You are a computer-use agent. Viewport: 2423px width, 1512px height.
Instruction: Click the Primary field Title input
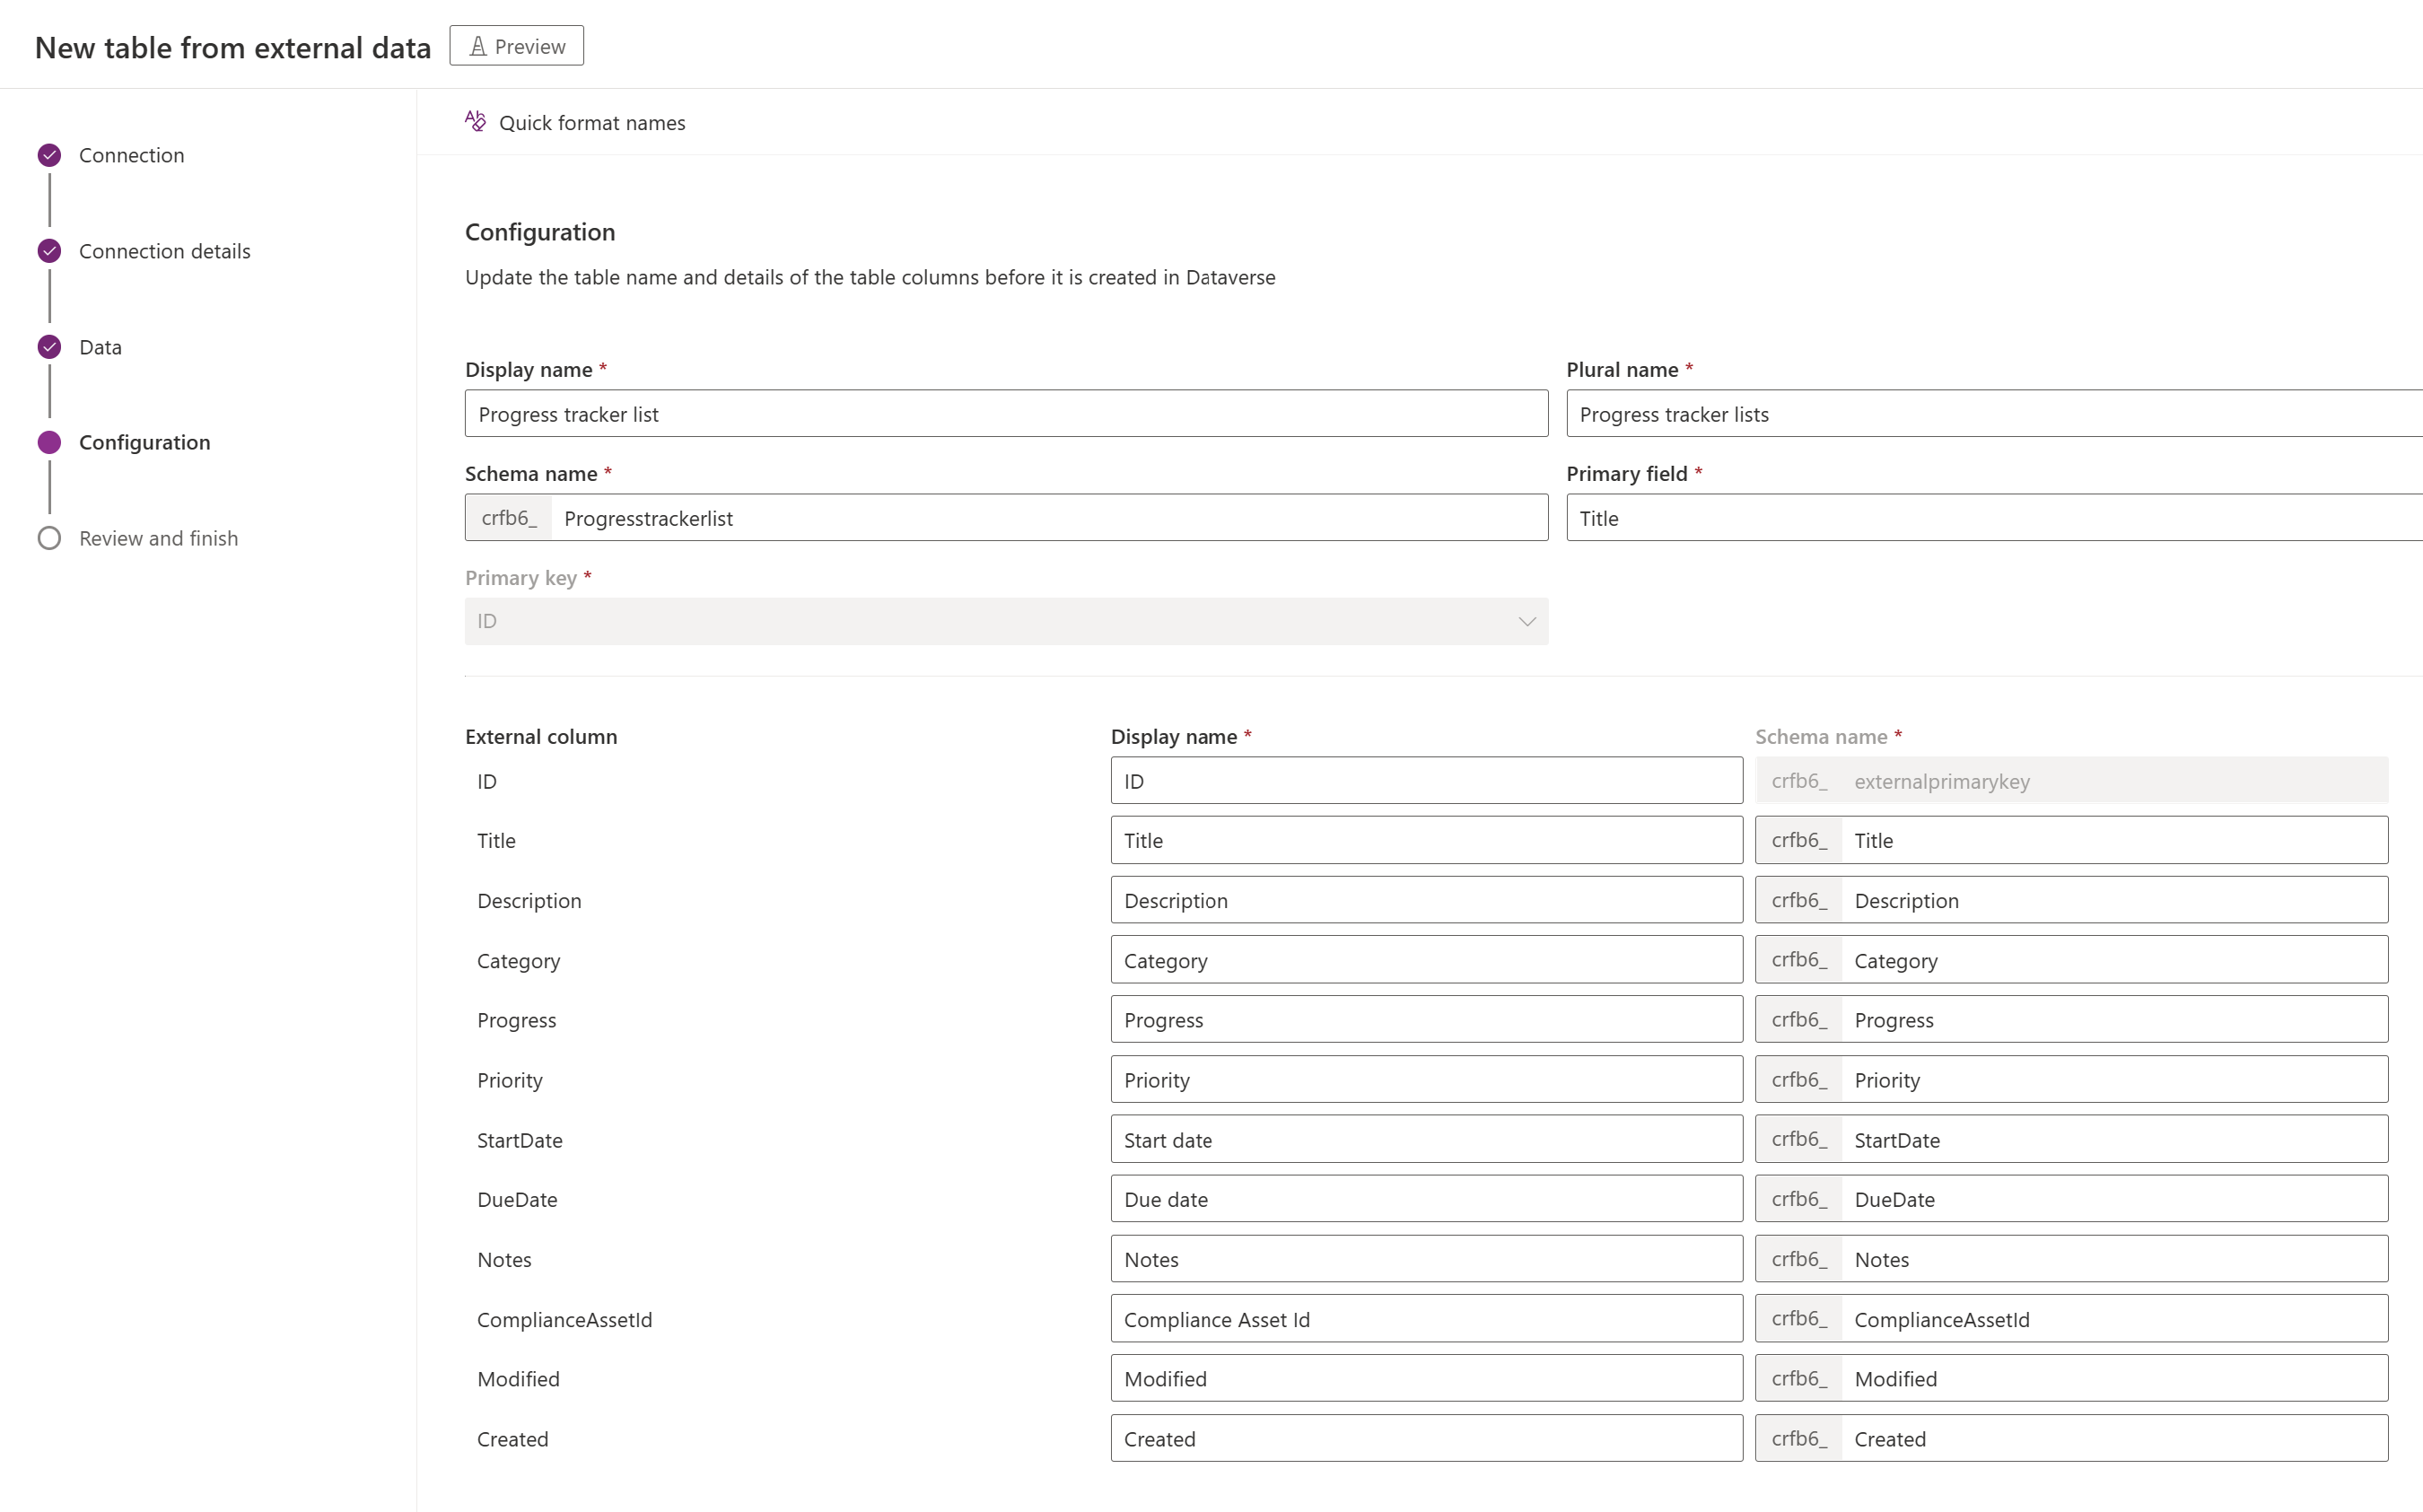pyautogui.click(x=1993, y=518)
